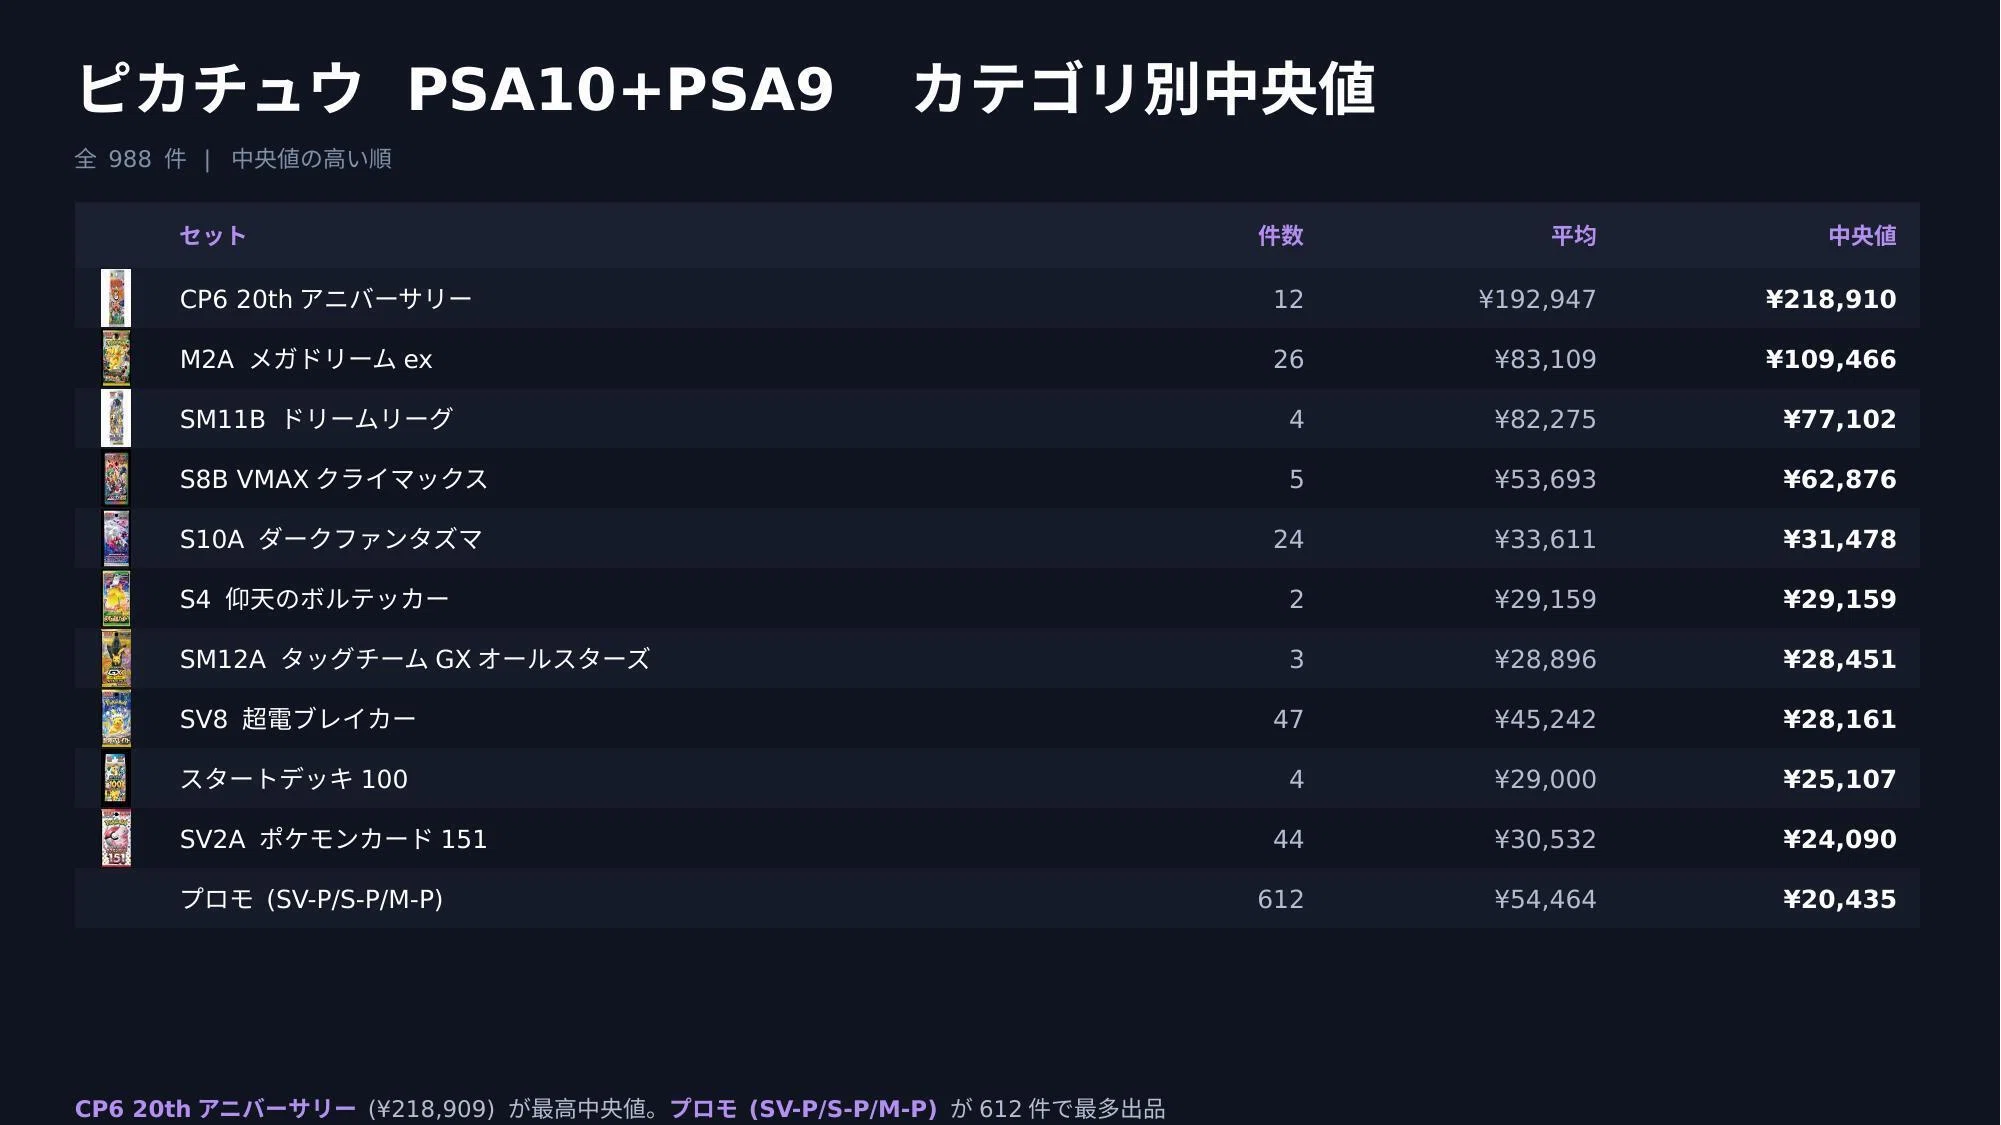The width and height of the screenshot is (2001, 1125).
Task: Sort by the 件数 column header
Action: tap(1280, 236)
